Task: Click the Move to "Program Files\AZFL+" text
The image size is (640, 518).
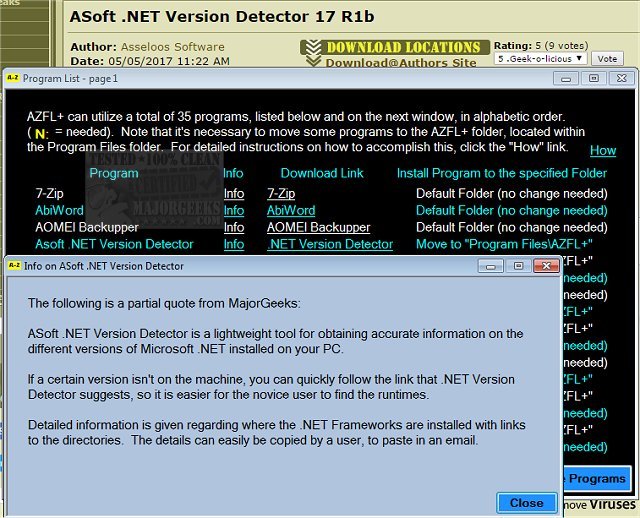Action: coord(504,244)
